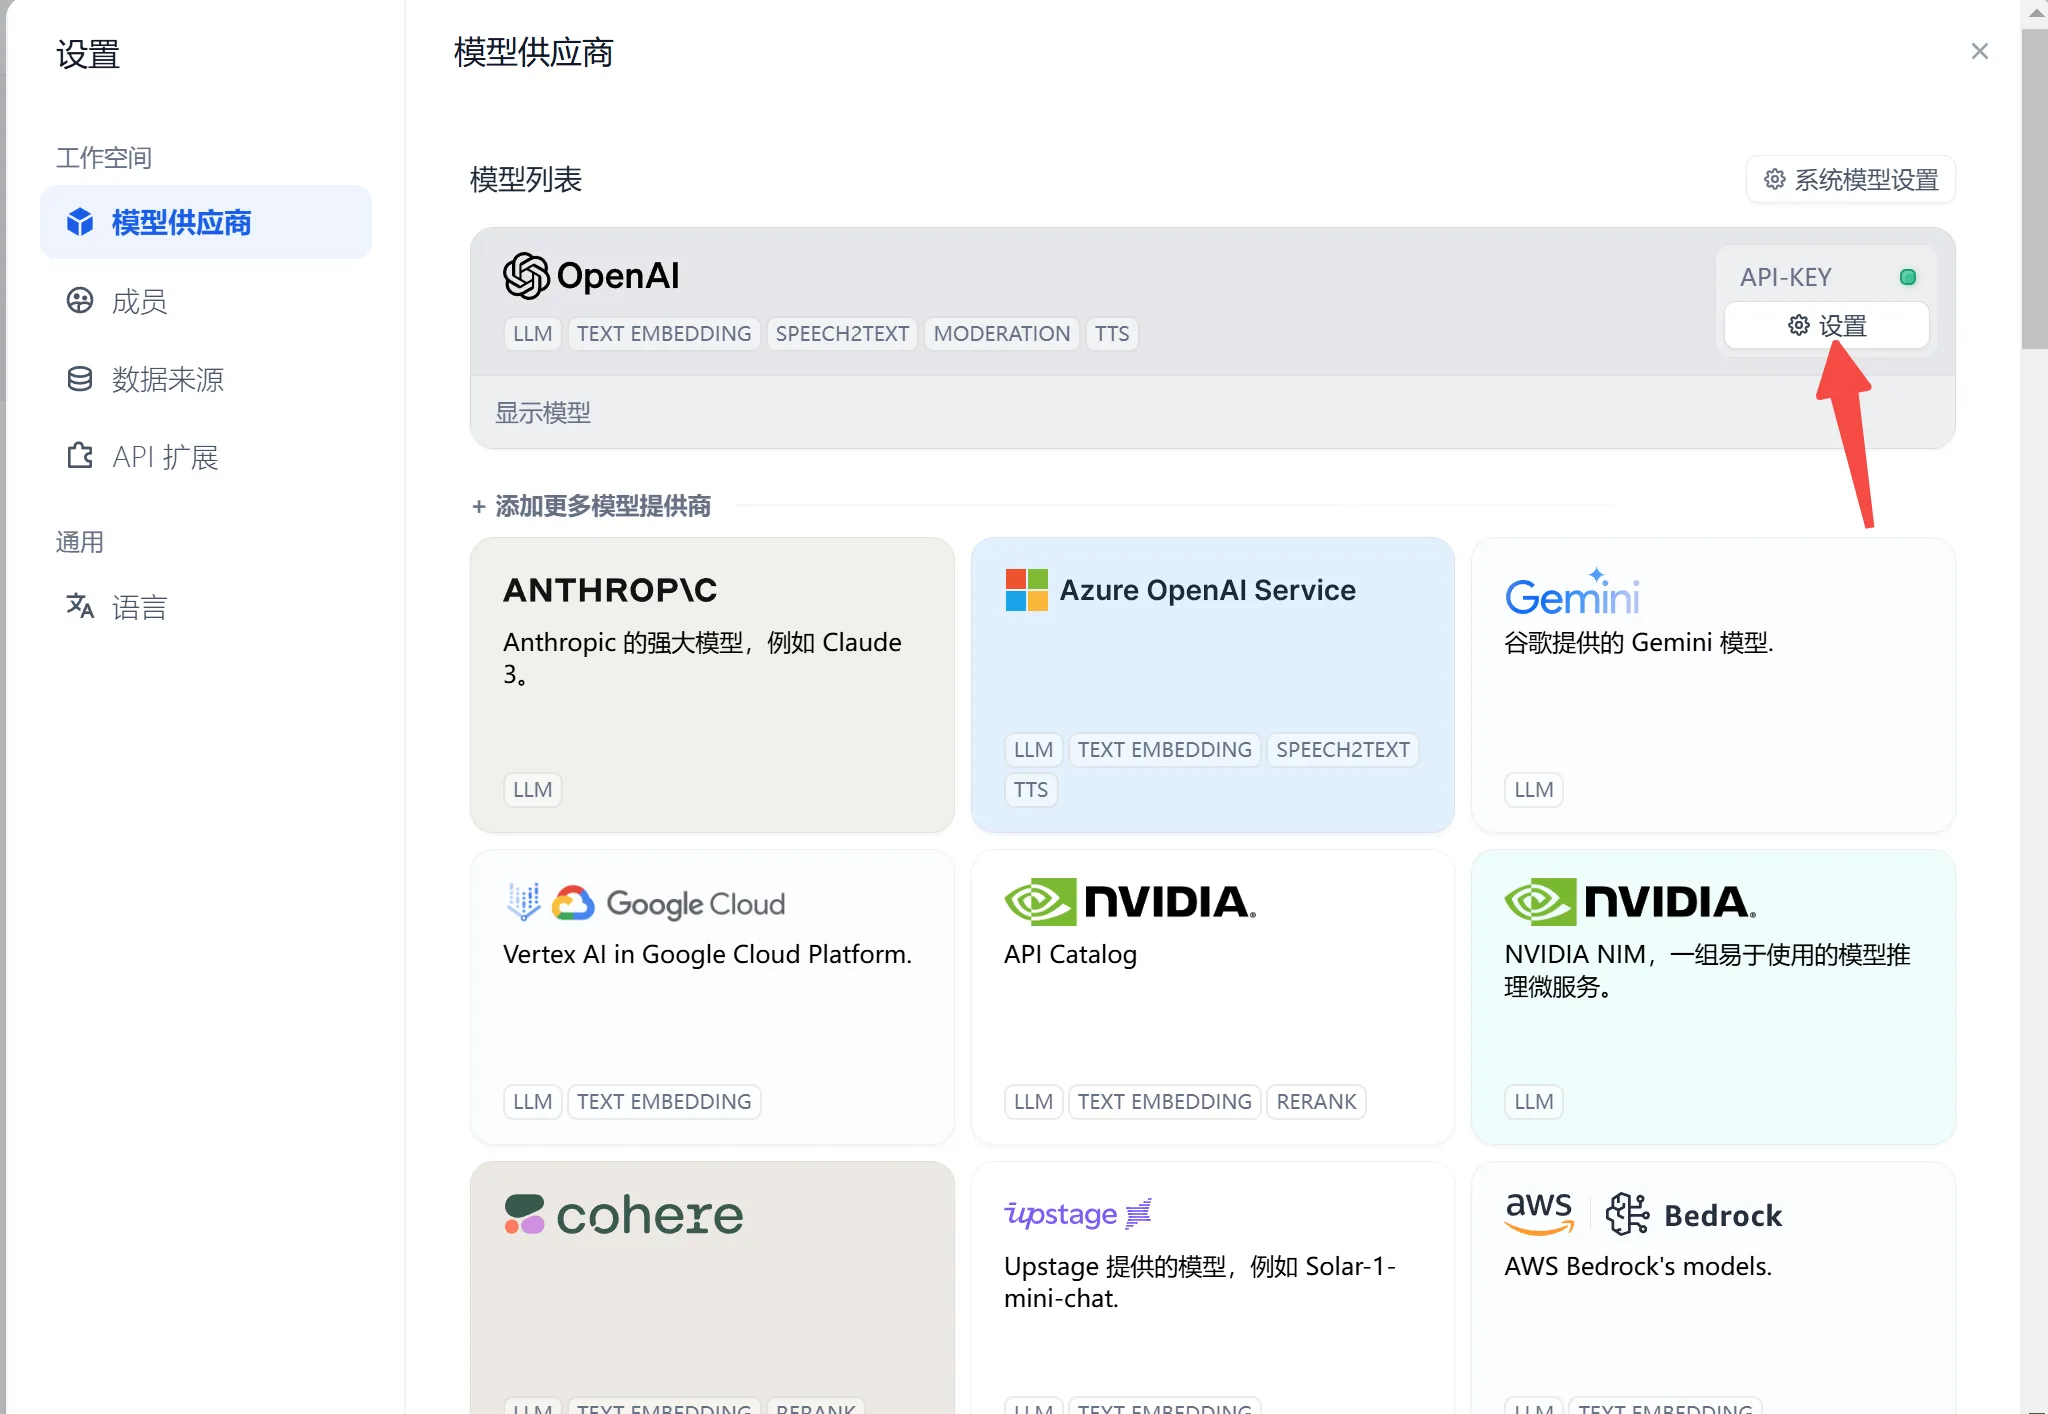Click the Google Cloud logo
This screenshot has width=2048, height=1414.
coord(645,902)
